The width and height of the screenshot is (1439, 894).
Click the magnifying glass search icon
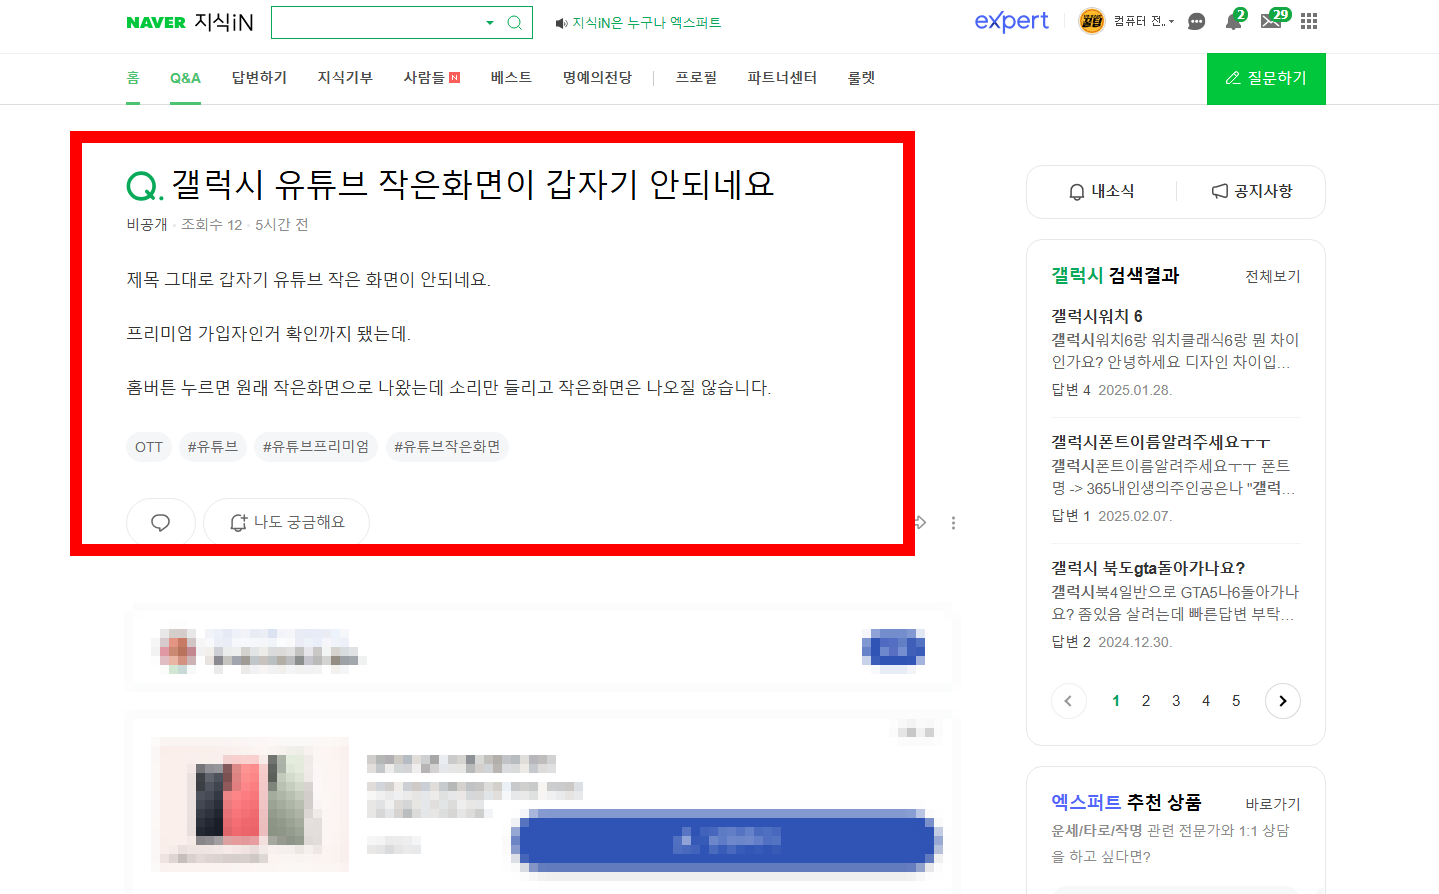[x=514, y=22]
